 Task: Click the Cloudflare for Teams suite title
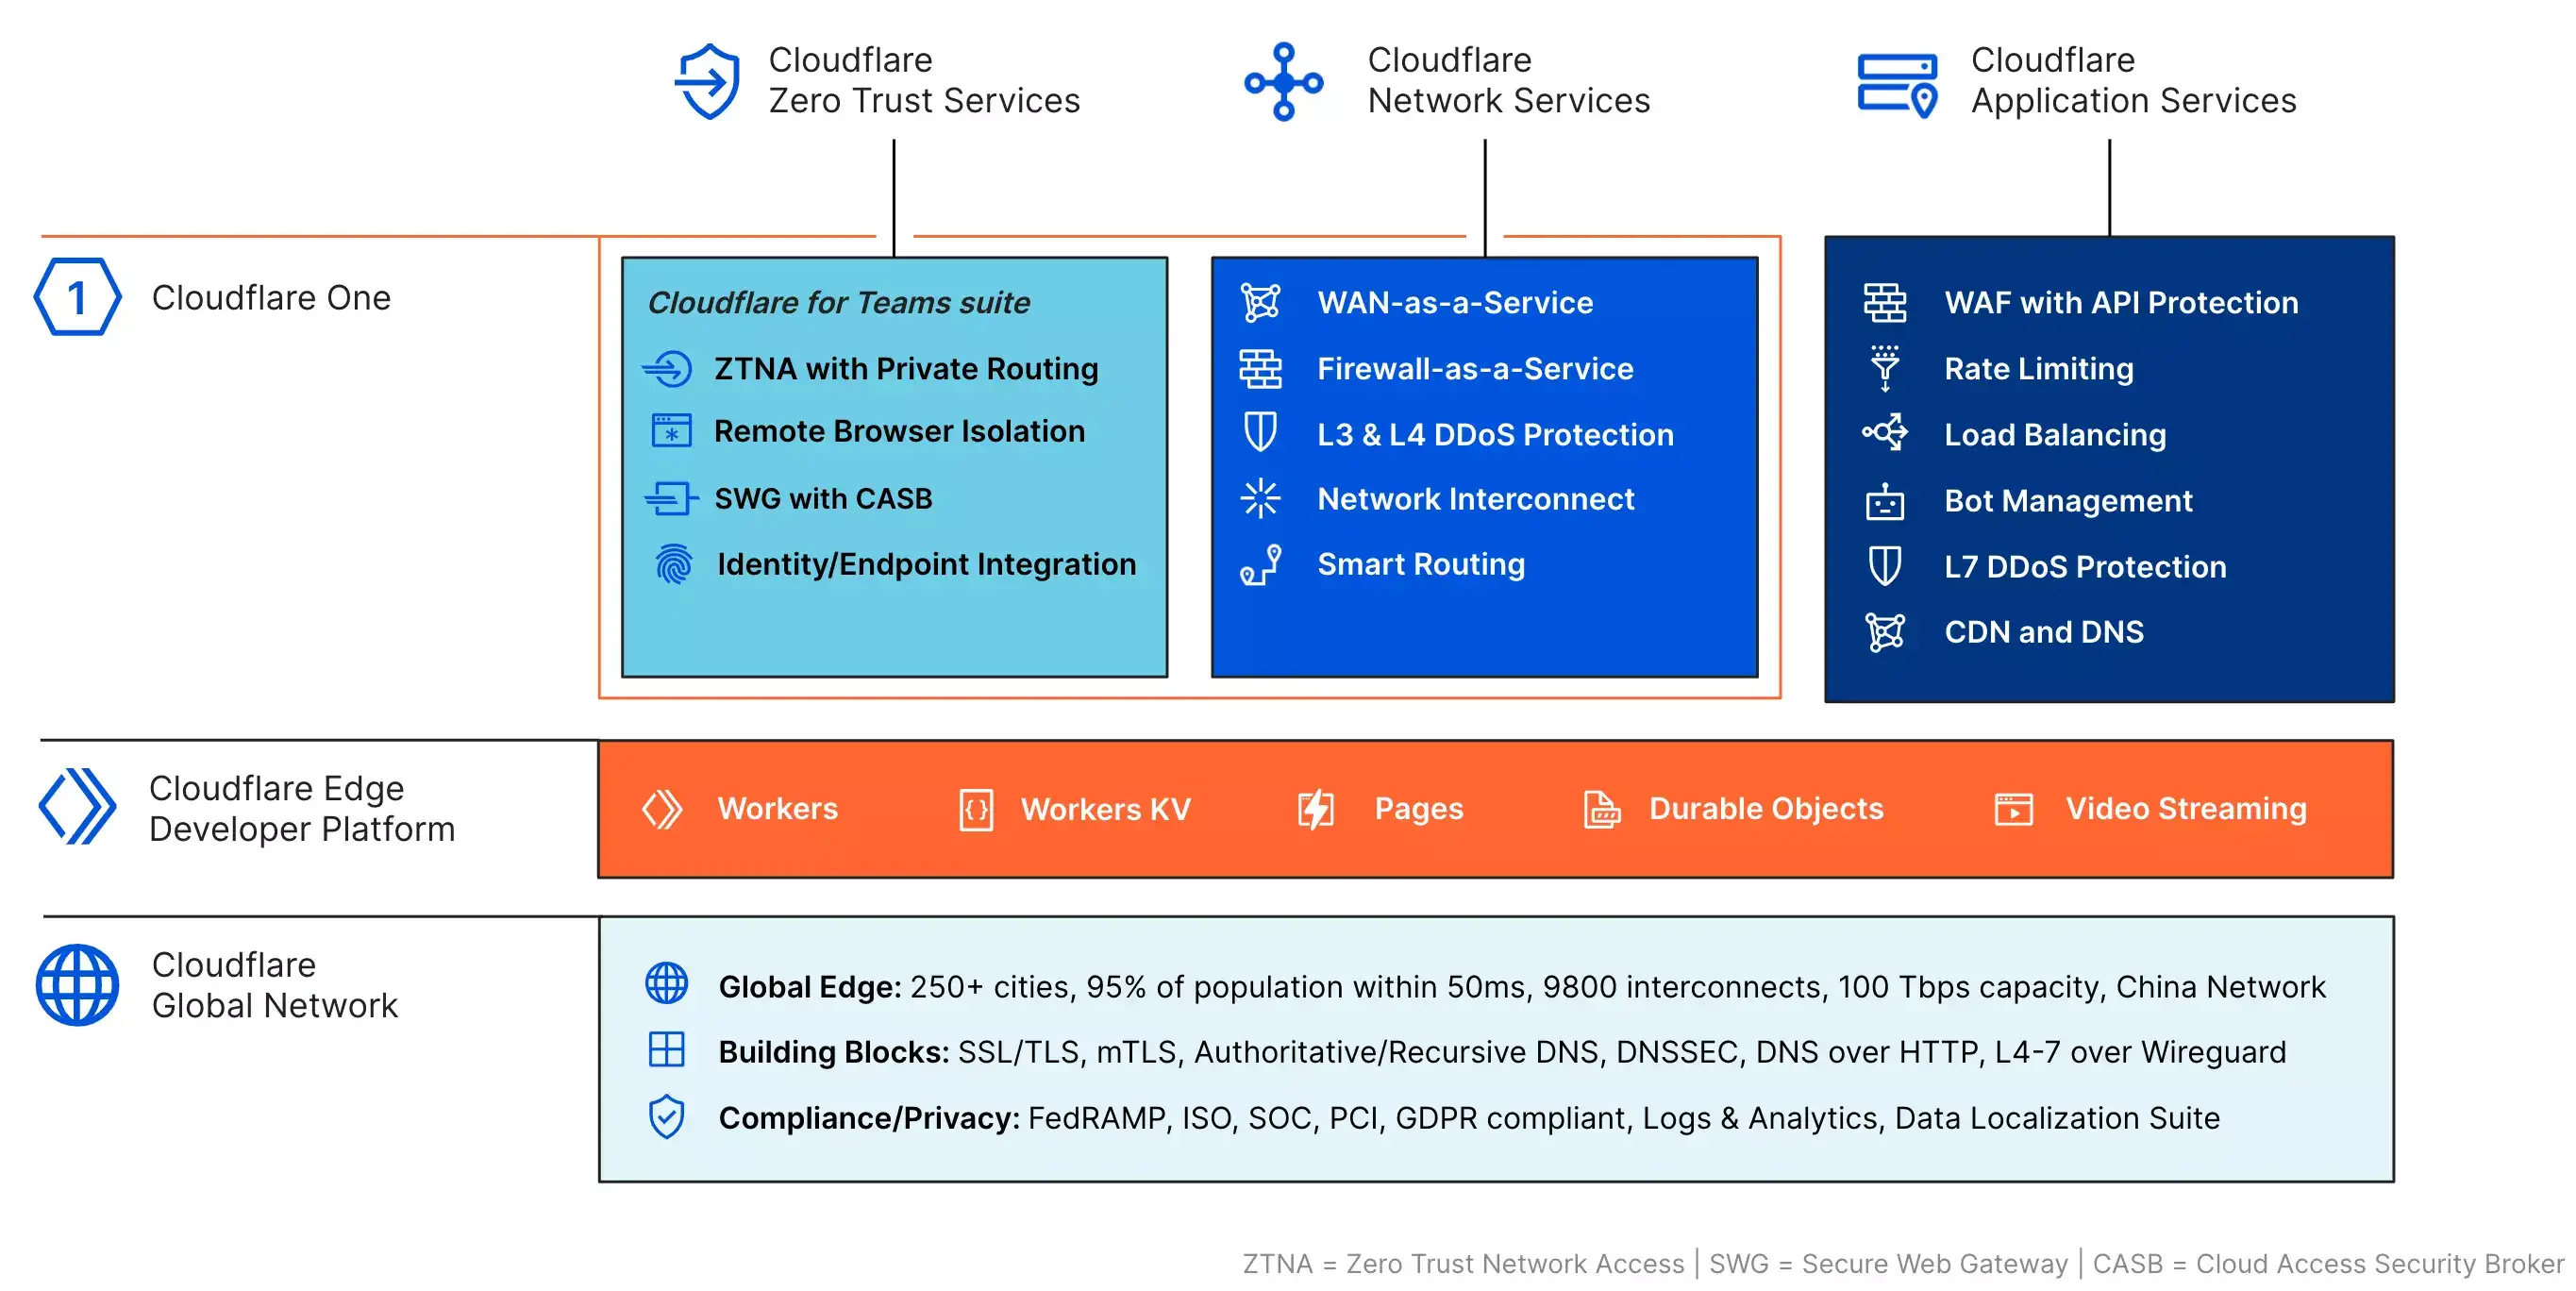[x=838, y=302]
